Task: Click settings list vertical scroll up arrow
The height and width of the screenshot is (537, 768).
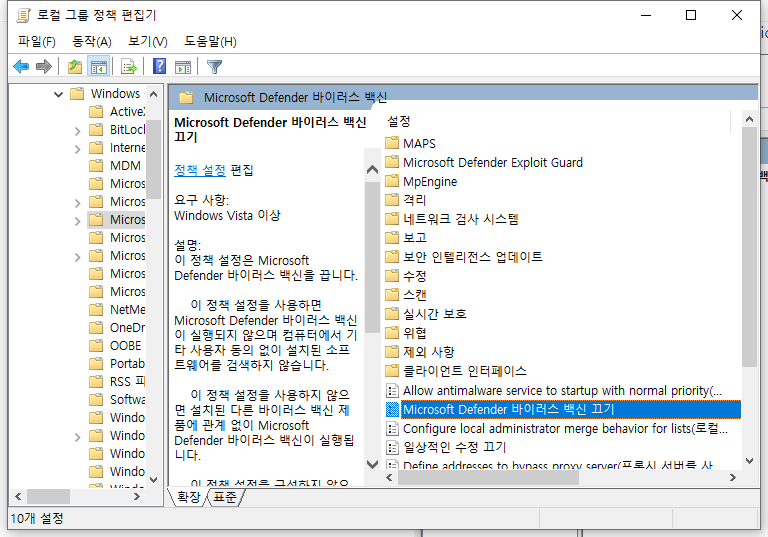Action: [x=749, y=119]
